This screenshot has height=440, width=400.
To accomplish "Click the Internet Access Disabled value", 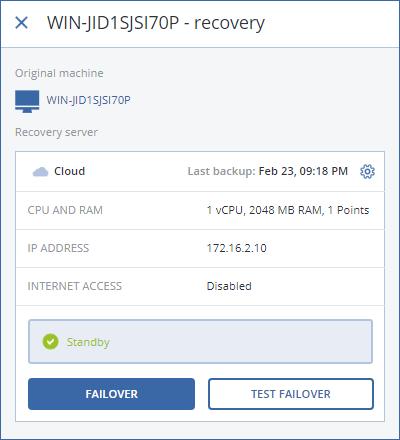I will [229, 286].
